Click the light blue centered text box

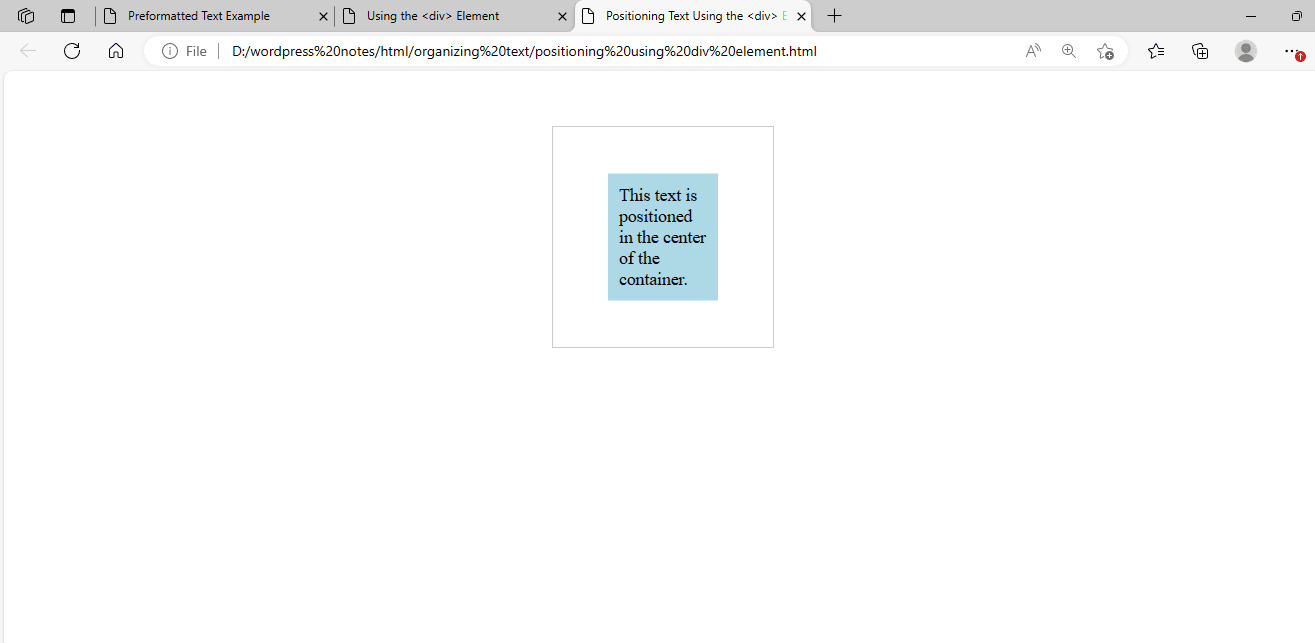[663, 237]
